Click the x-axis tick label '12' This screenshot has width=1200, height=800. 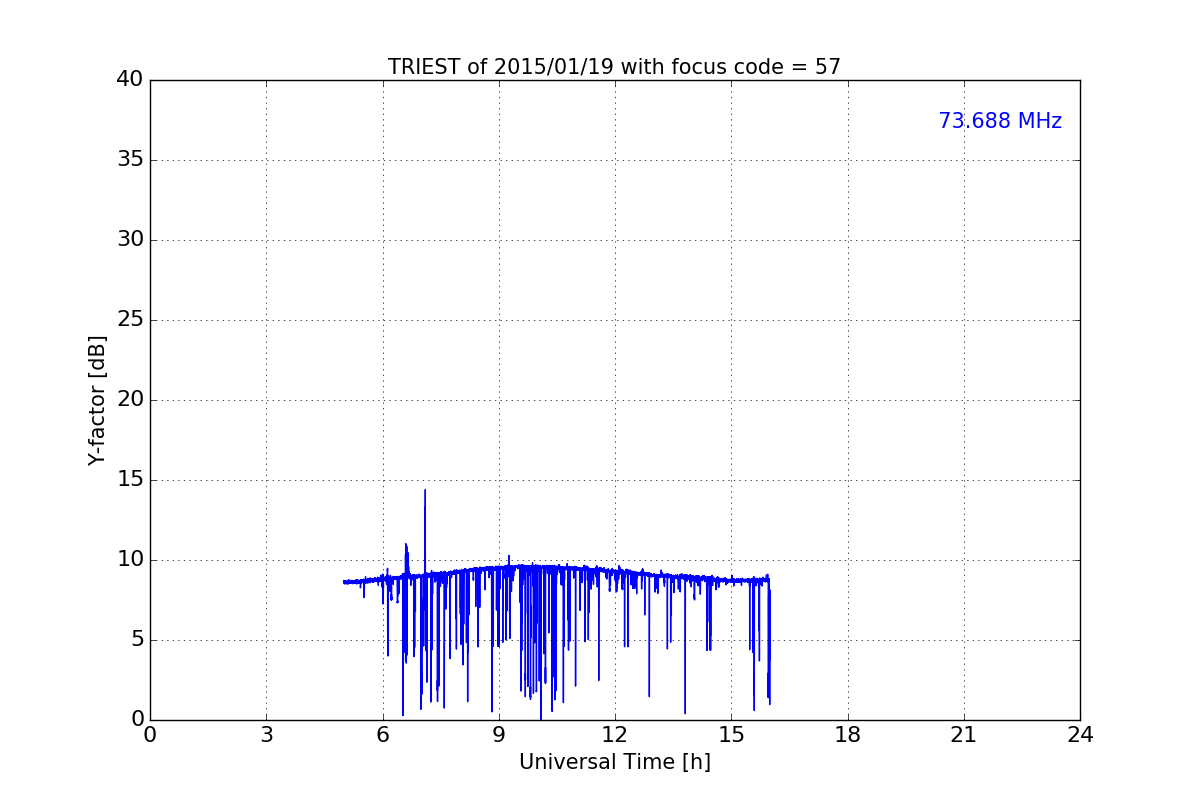[615, 735]
